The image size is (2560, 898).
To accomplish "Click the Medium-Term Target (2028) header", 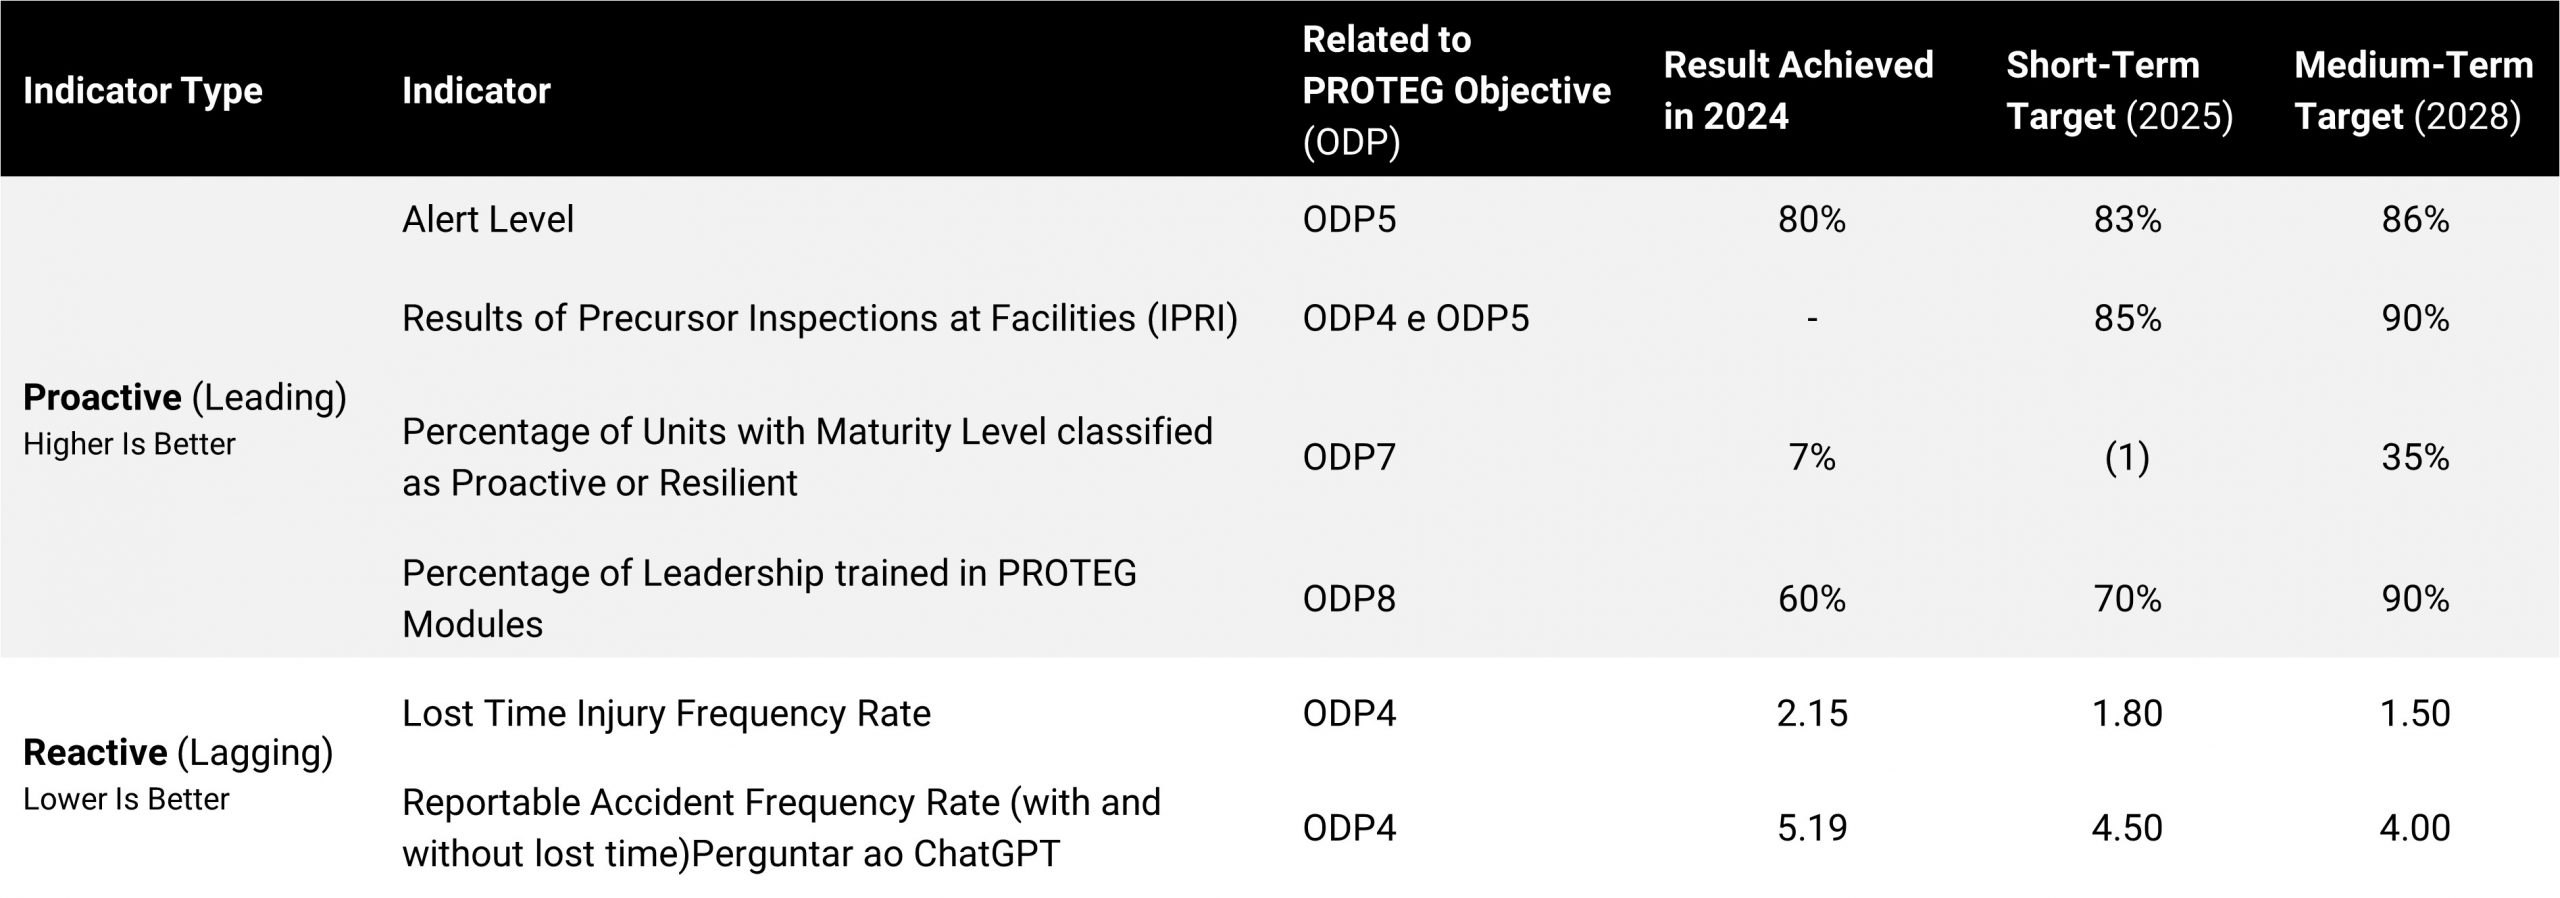I will pyautogui.click(x=2413, y=91).
